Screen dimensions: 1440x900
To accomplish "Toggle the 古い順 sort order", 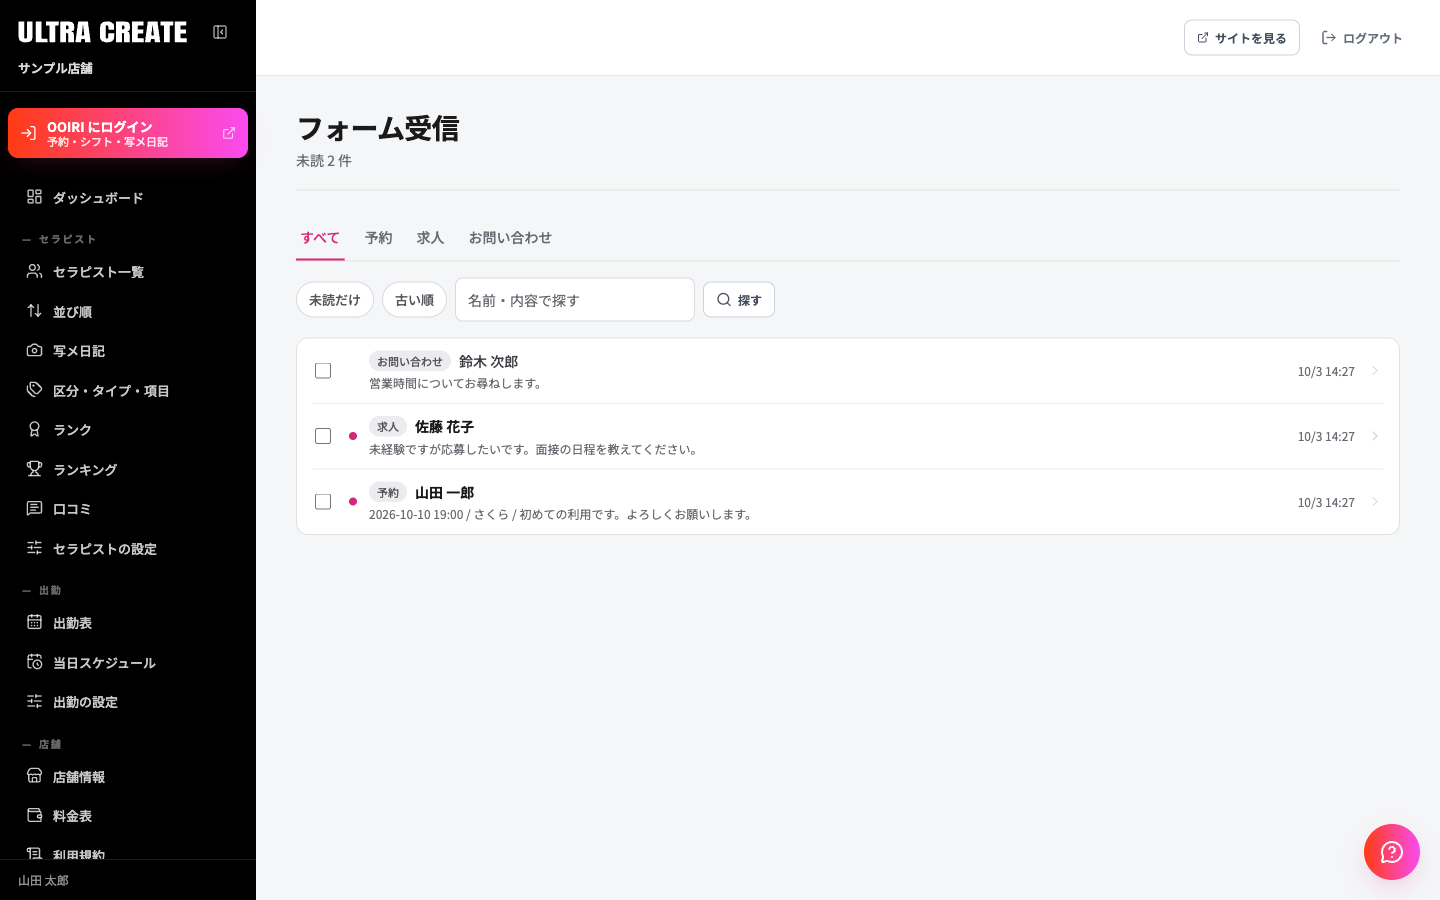I will (414, 300).
